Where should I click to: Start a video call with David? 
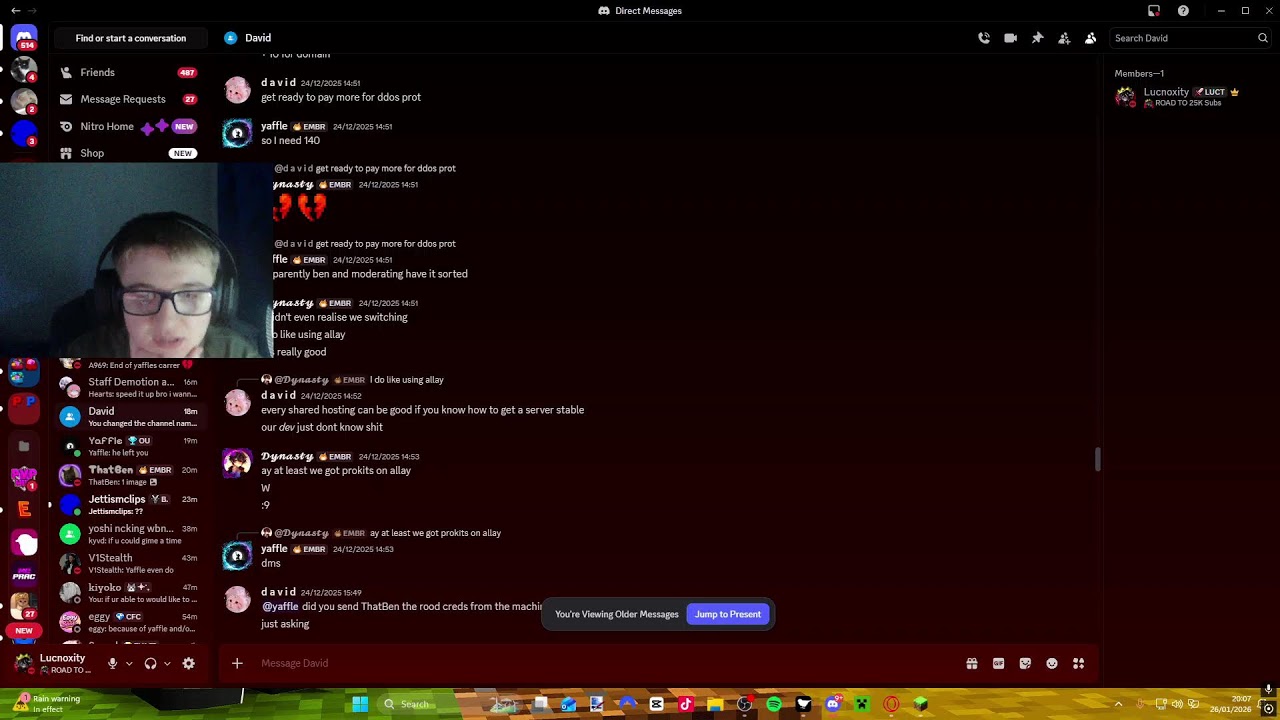(1010, 38)
